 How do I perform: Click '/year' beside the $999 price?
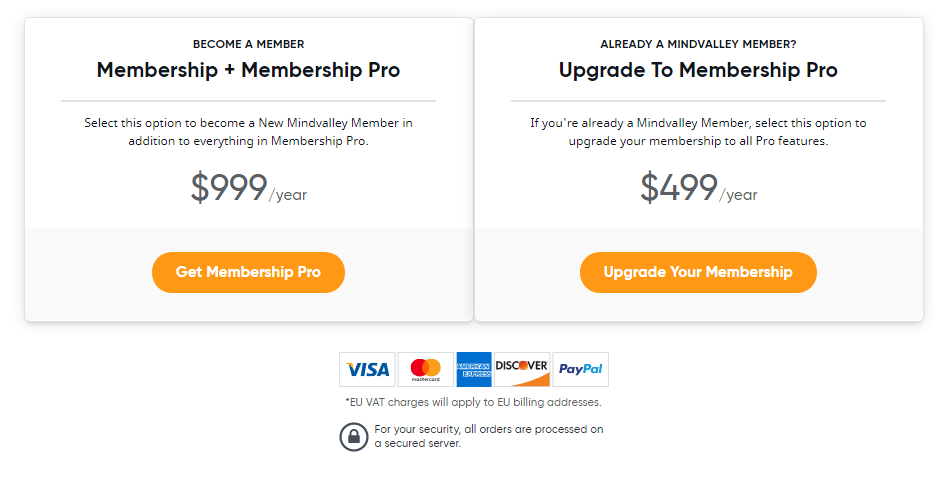point(288,195)
